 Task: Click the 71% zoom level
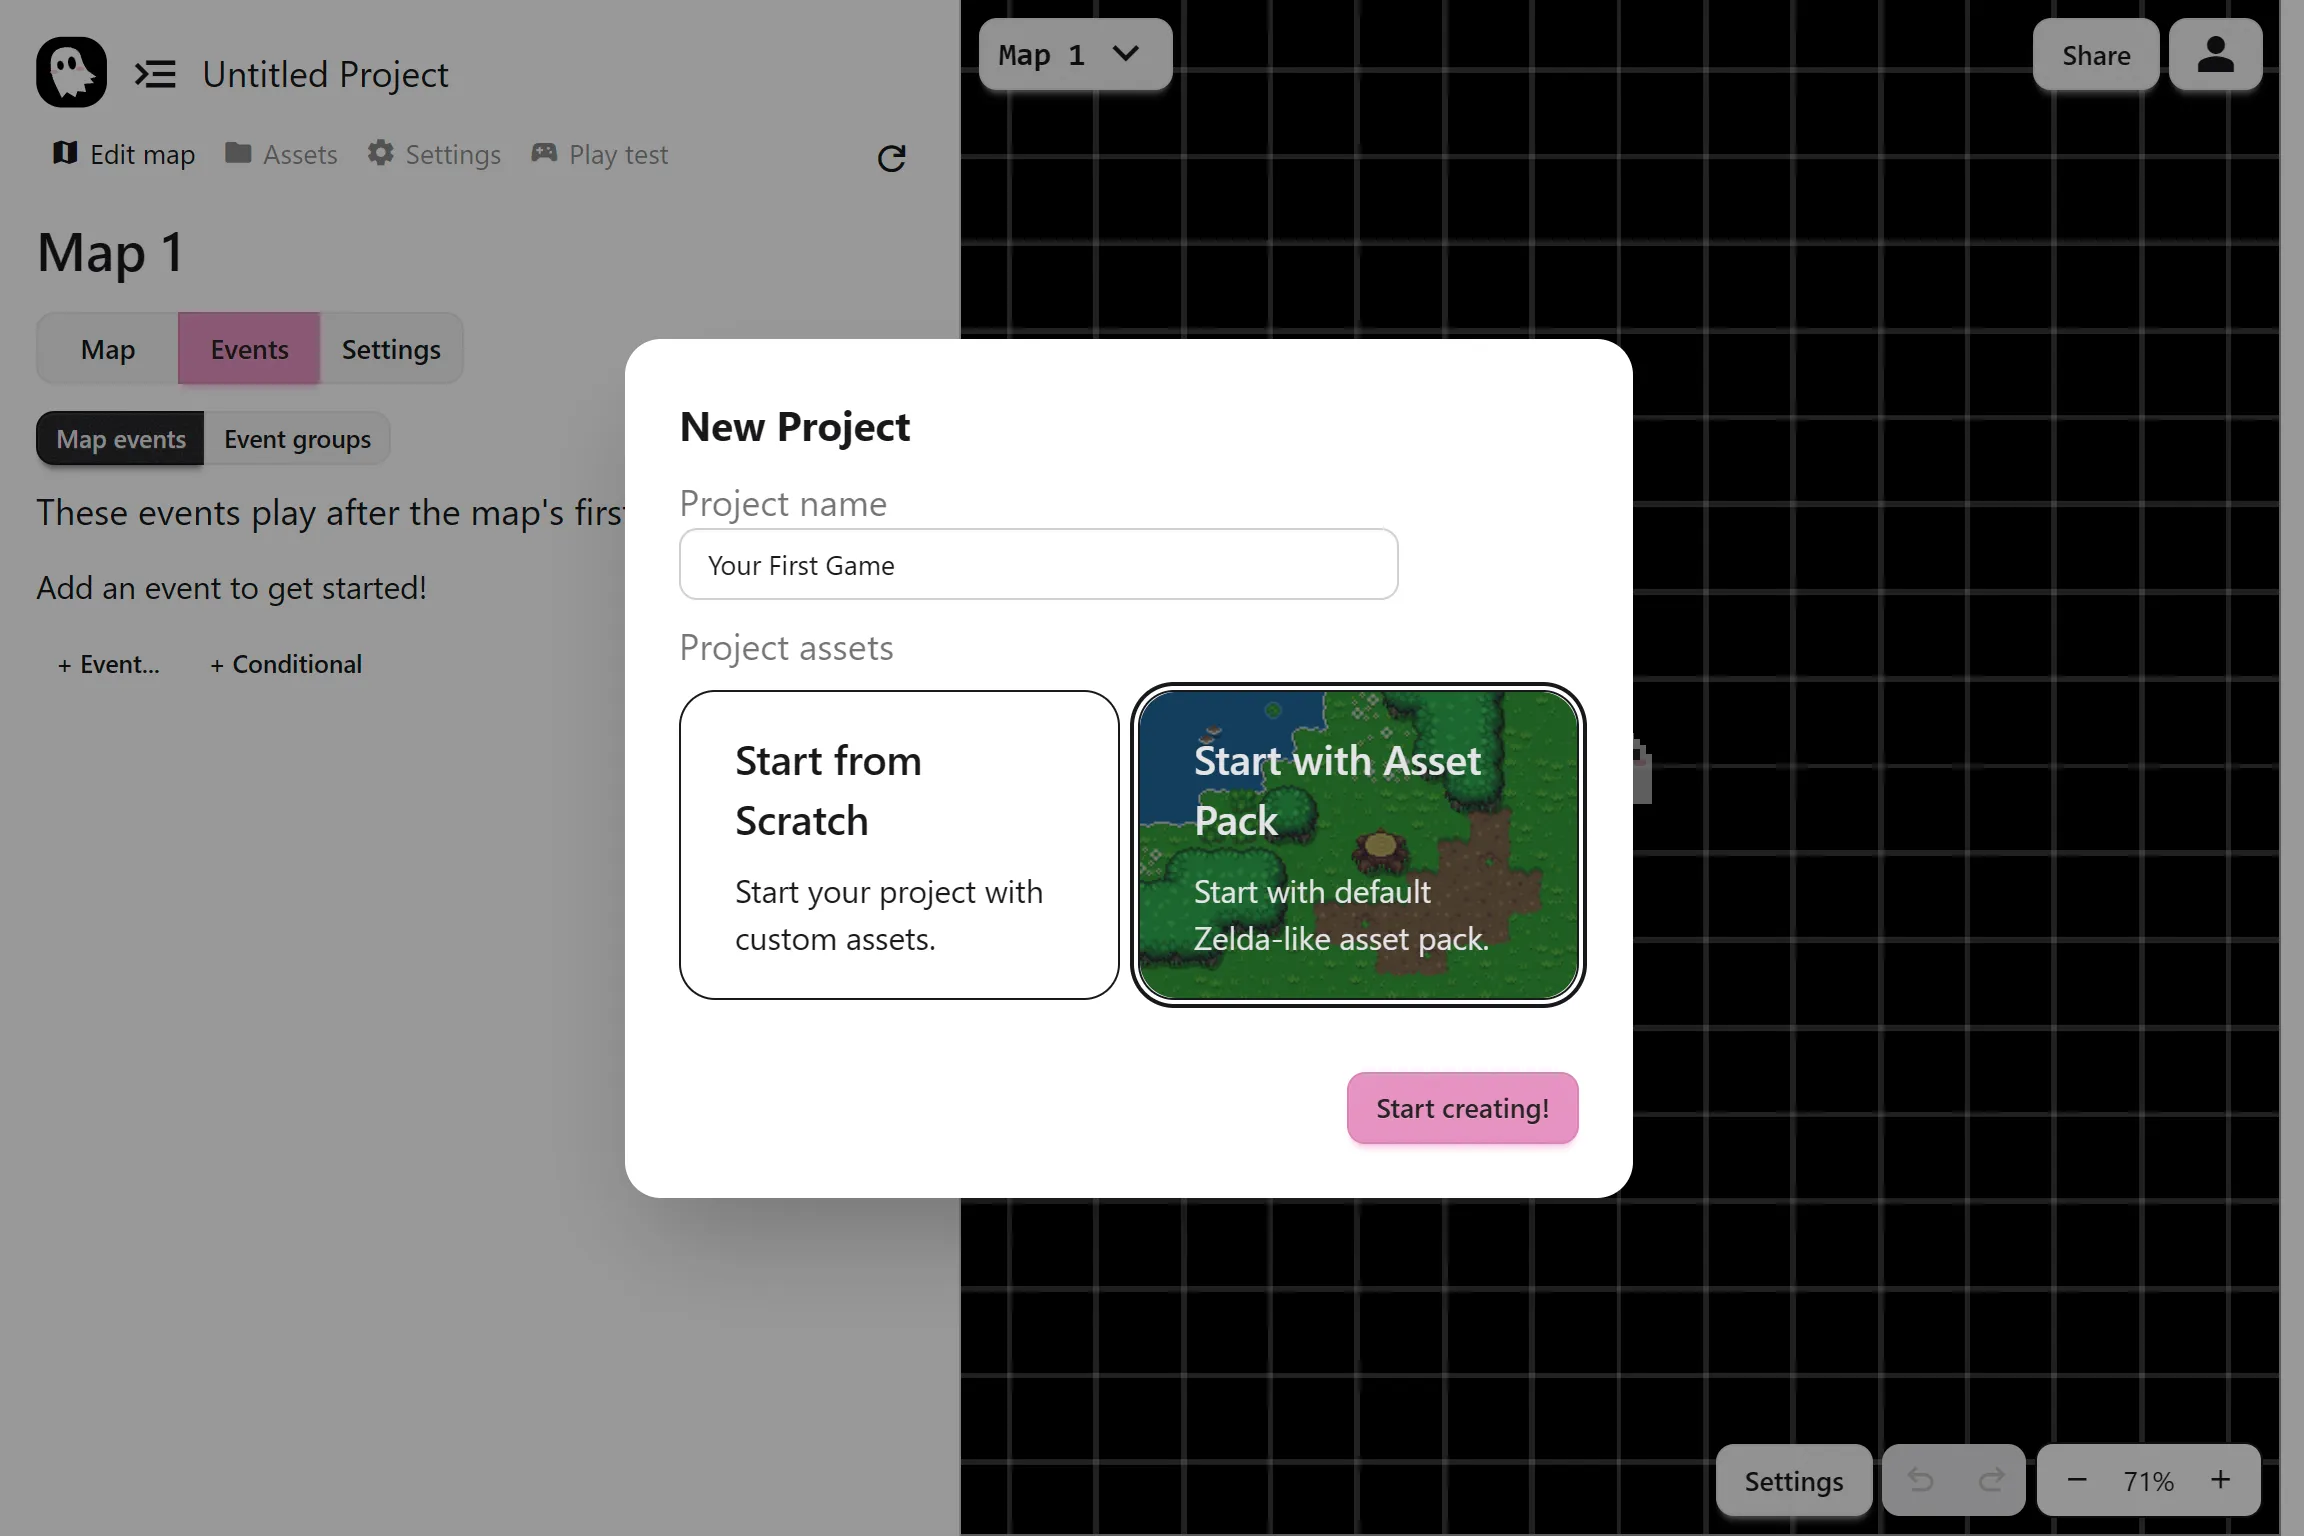(2148, 1480)
